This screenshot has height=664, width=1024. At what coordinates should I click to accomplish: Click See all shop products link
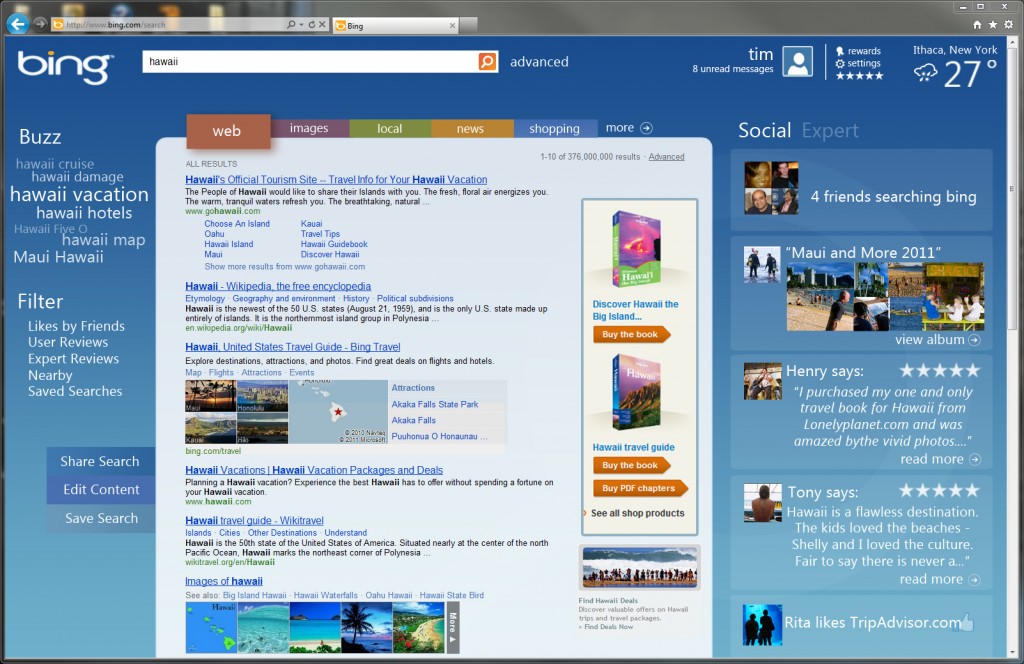tap(637, 513)
